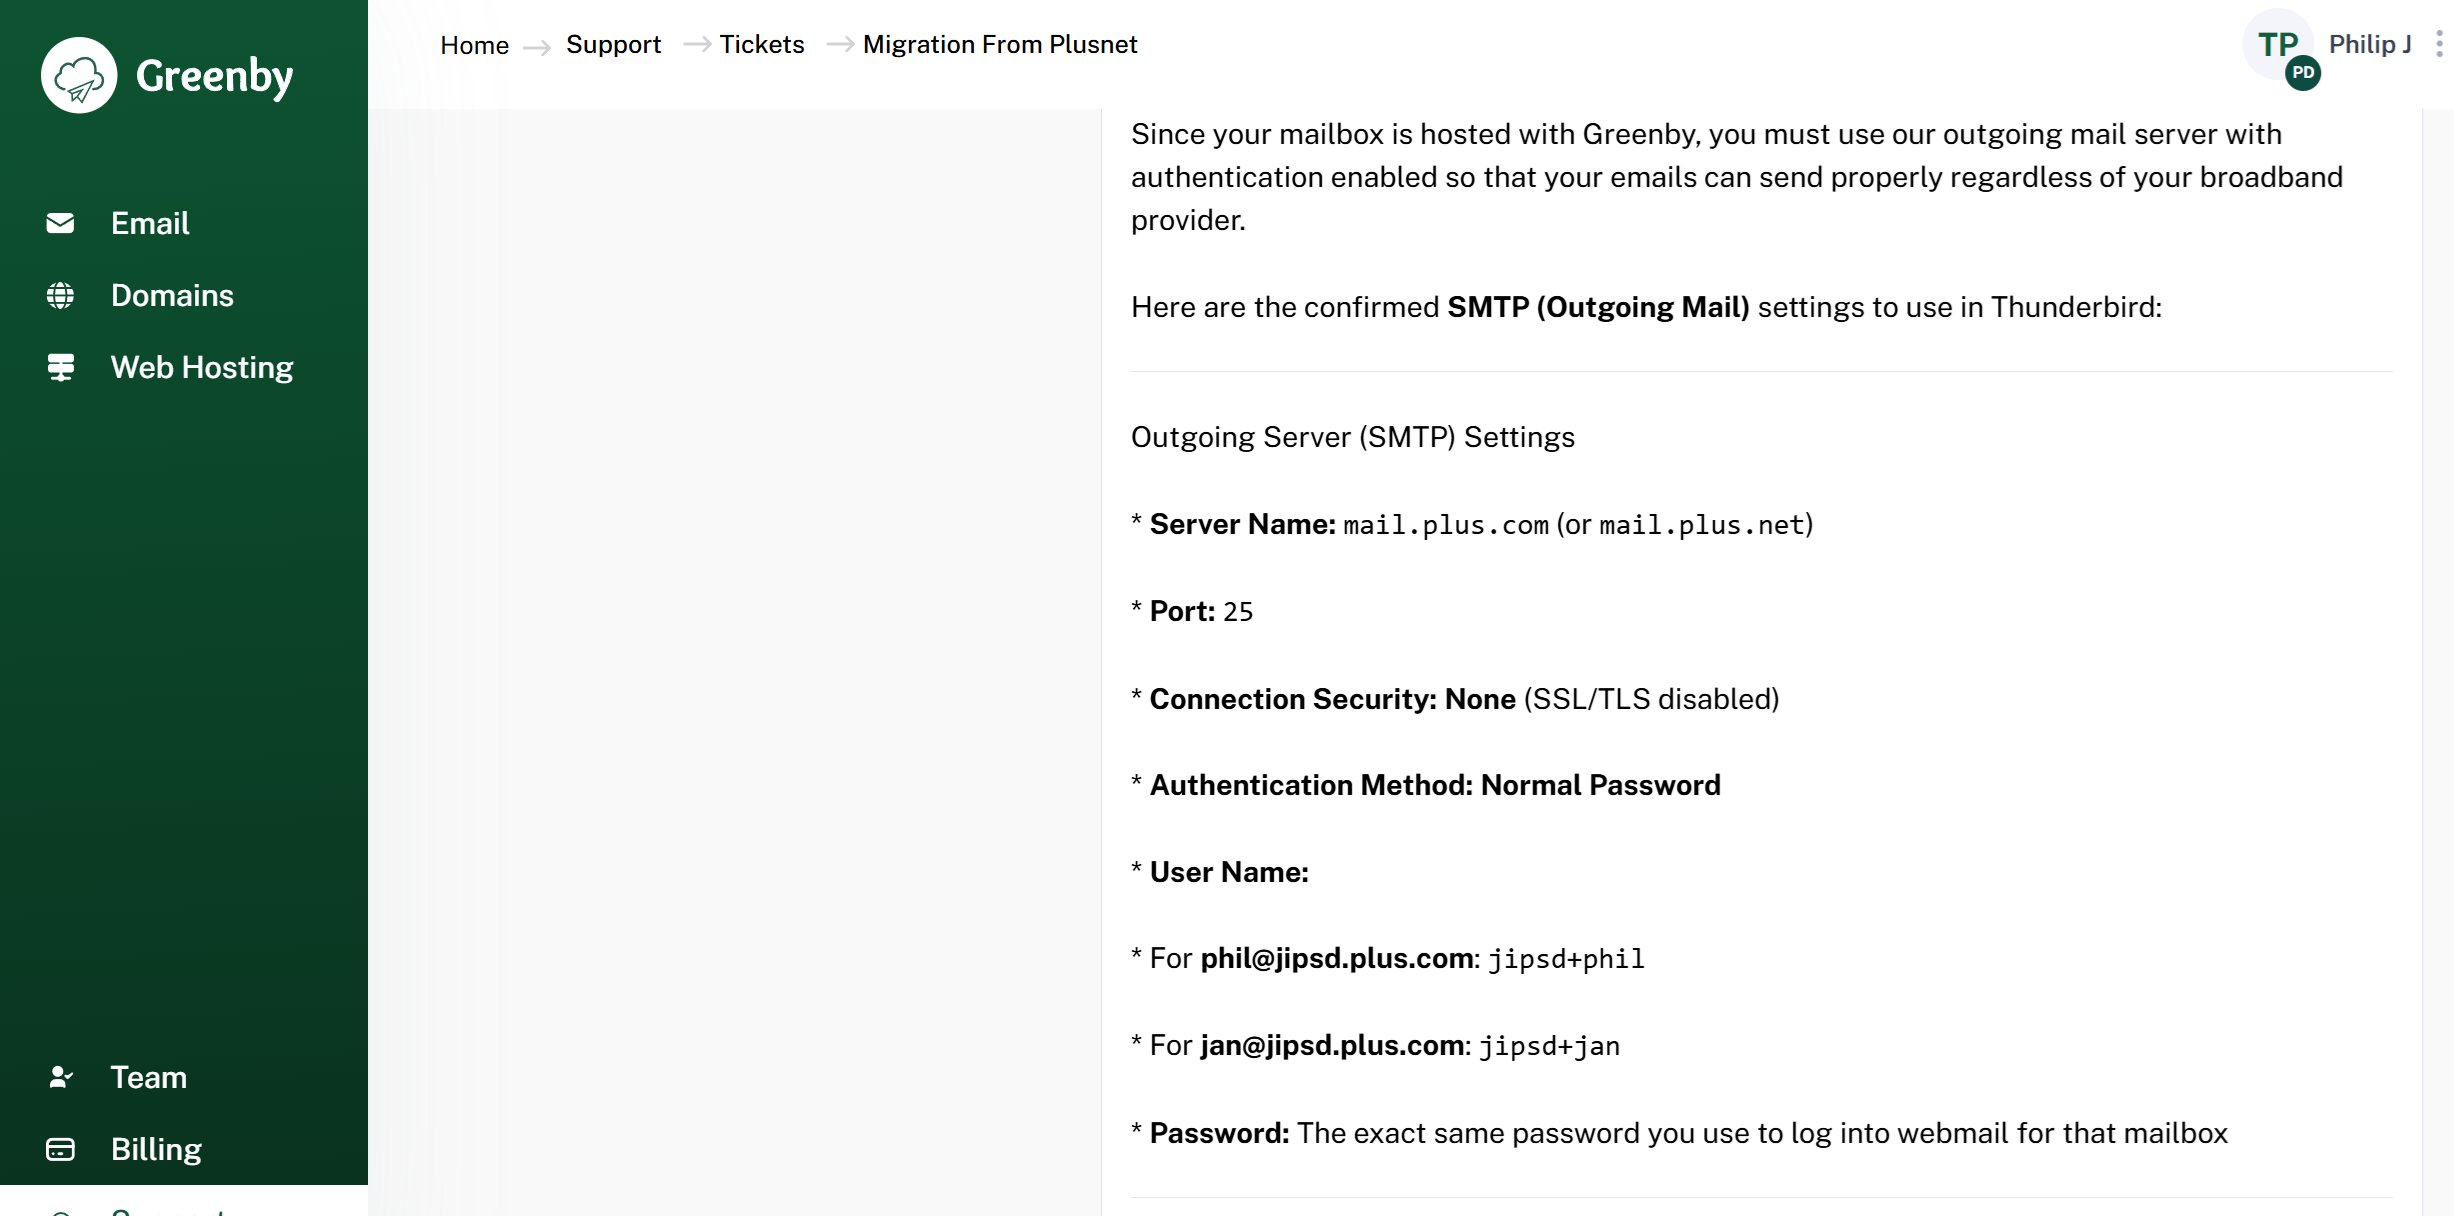The image size is (2454, 1216).
Task: Click the TP user avatar
Action: pos(2277,44)
